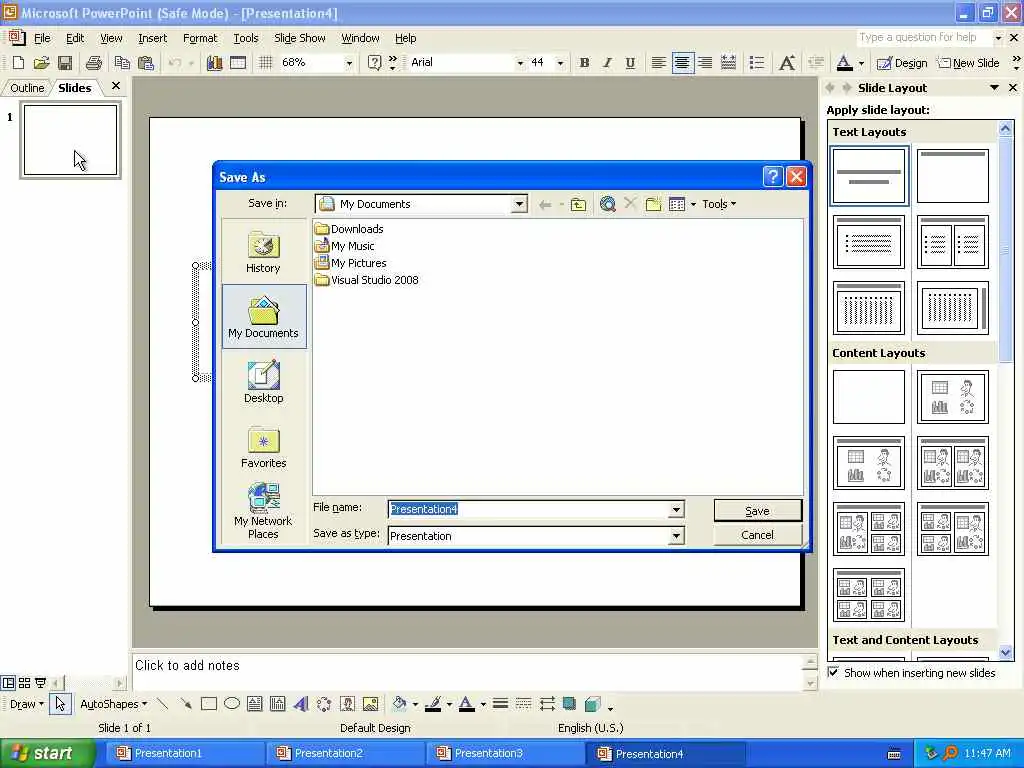Click the New Slide button
1024x768 pixels.
[x=968, y=63]
